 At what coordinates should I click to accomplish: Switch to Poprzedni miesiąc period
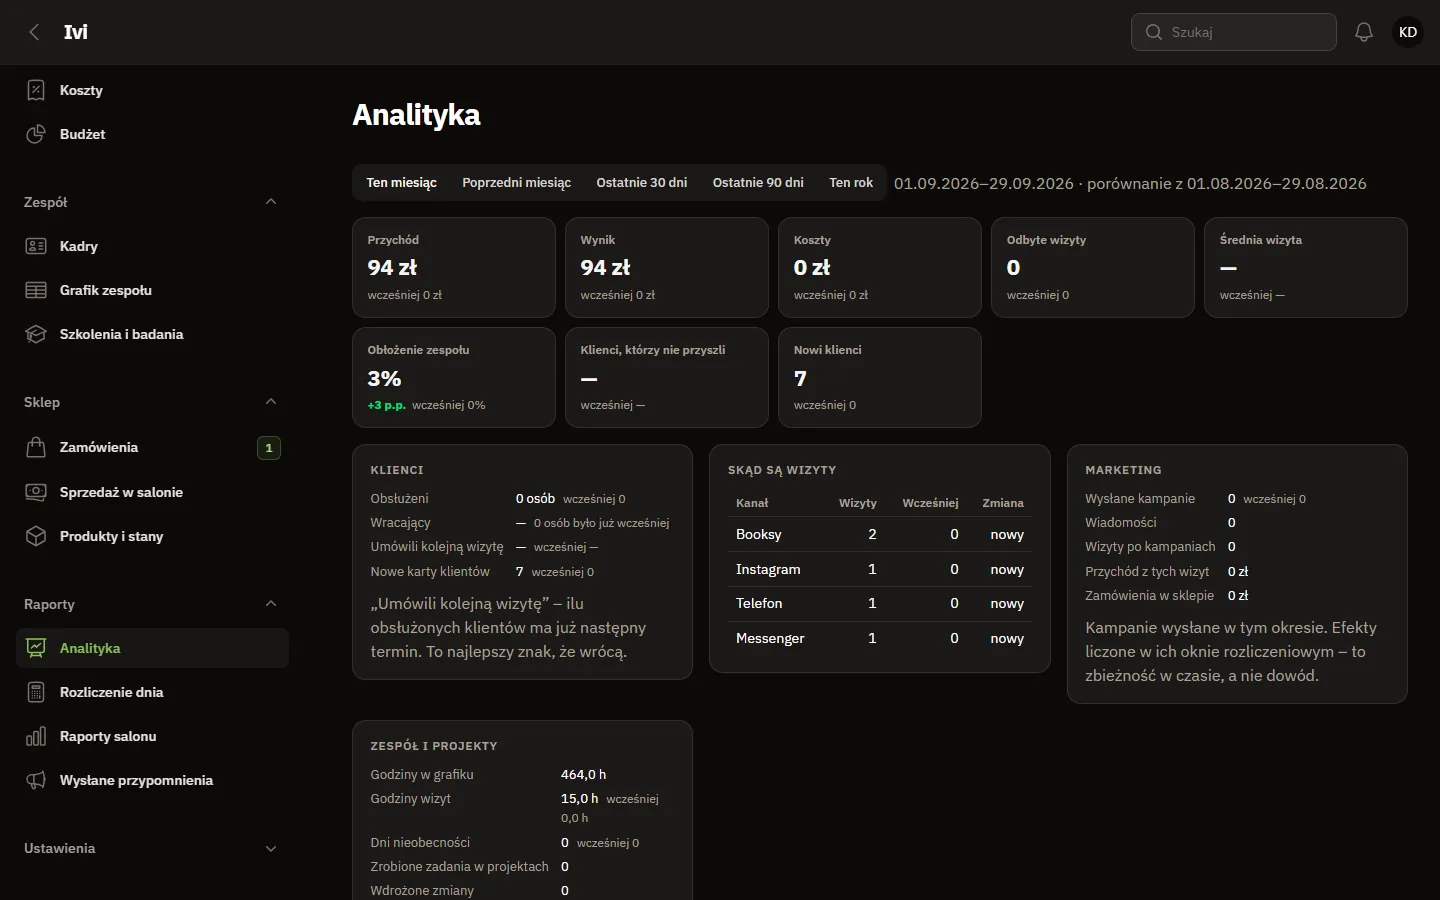[516, 183]
